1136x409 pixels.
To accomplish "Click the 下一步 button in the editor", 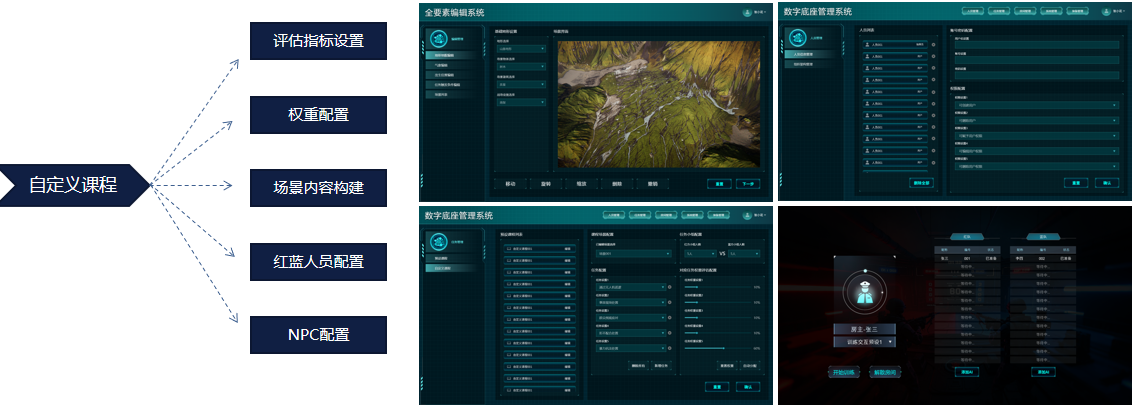I will click(749, 184).
